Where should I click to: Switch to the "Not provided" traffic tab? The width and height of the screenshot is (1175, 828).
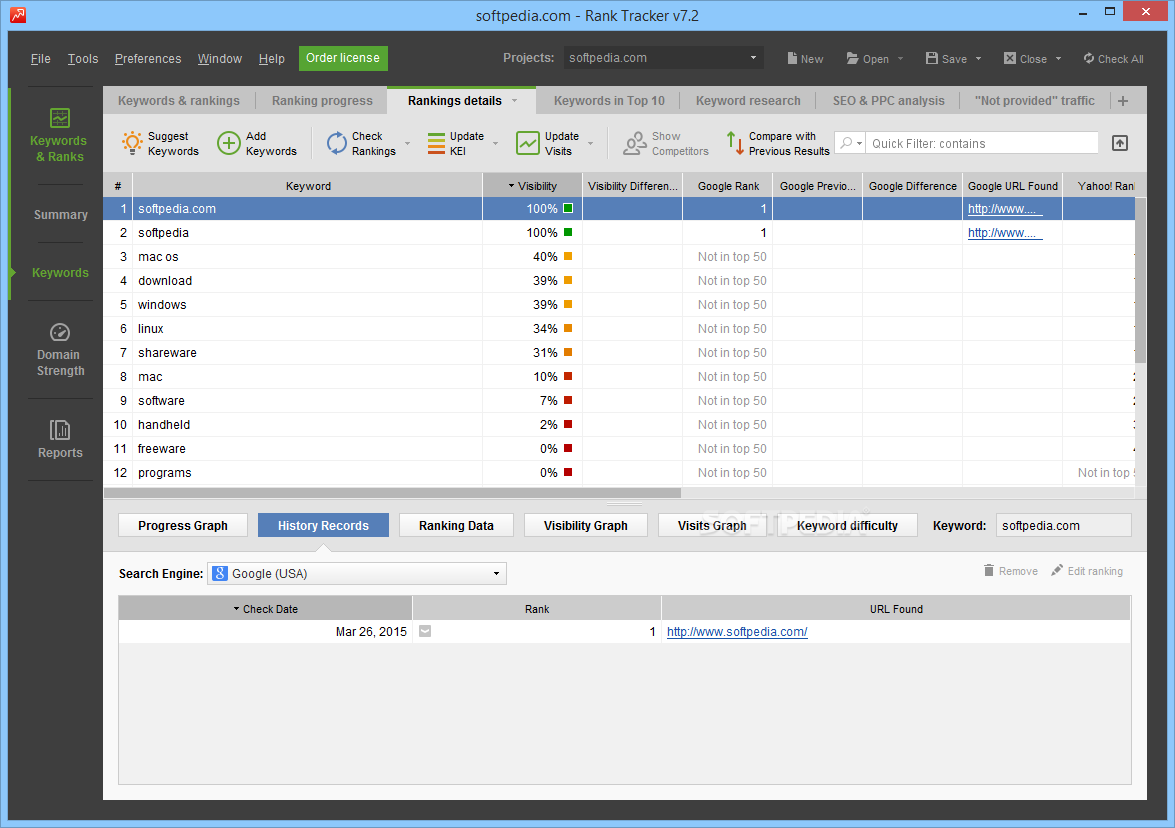[x=1034, y=100]
